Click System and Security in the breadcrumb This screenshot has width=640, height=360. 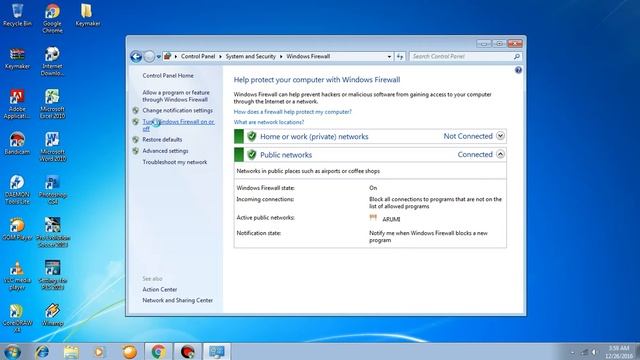[x=251, y=56]
